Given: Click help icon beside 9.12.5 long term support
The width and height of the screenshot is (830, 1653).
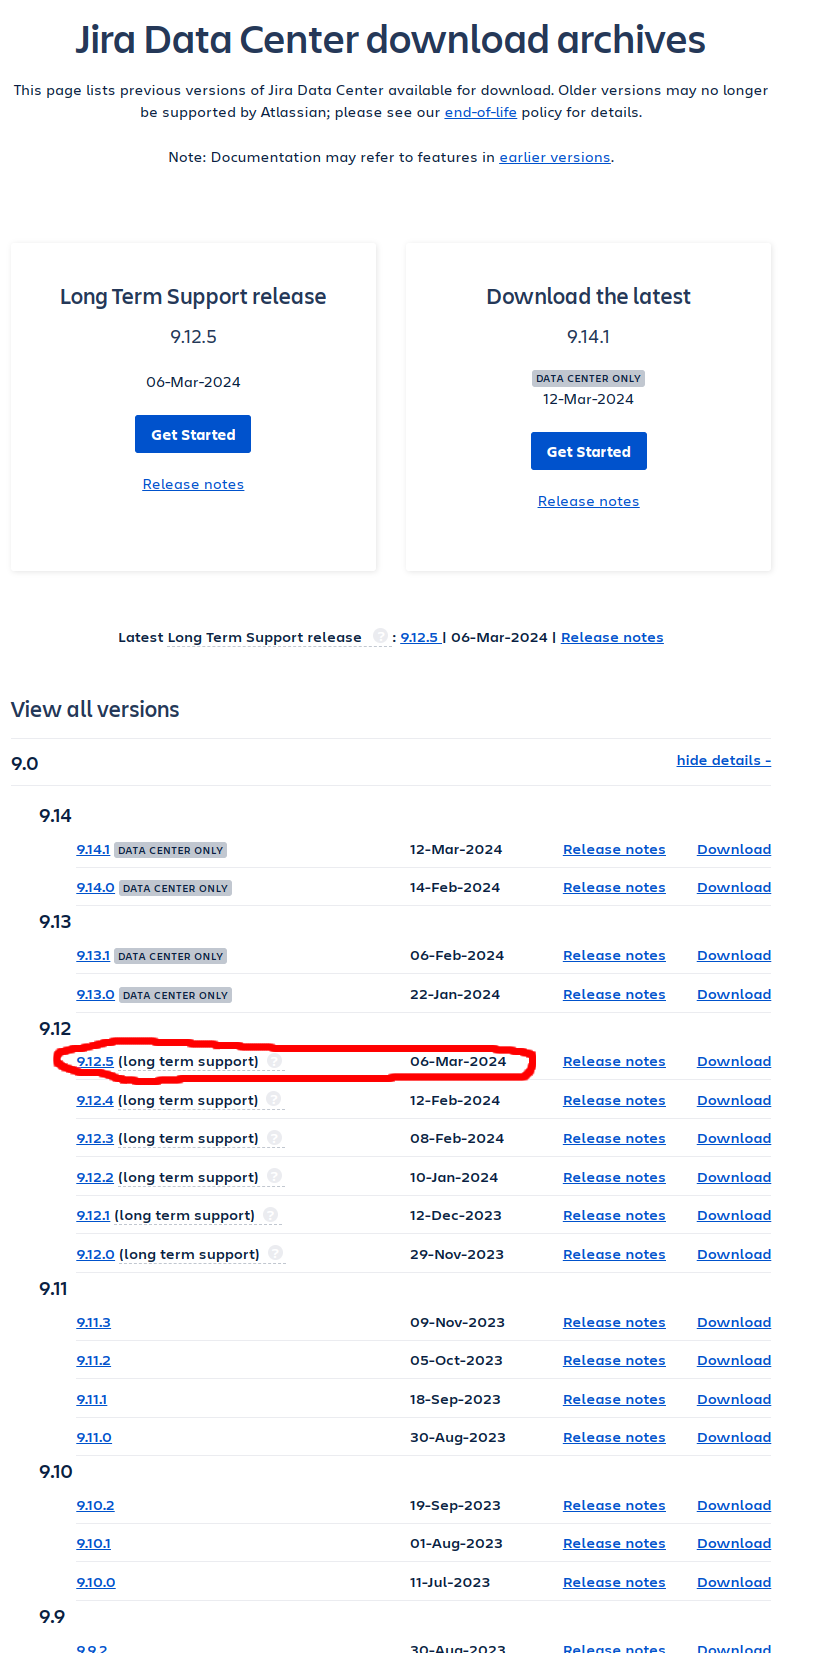Looking at the screenshot, I should [275, 1061].
